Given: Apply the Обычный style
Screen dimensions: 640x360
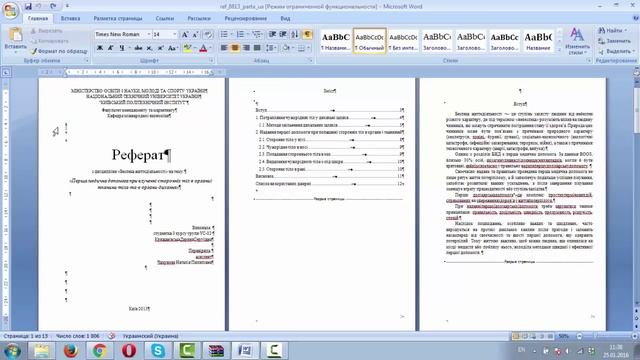Looking at the screenshot, I should 369,41.
